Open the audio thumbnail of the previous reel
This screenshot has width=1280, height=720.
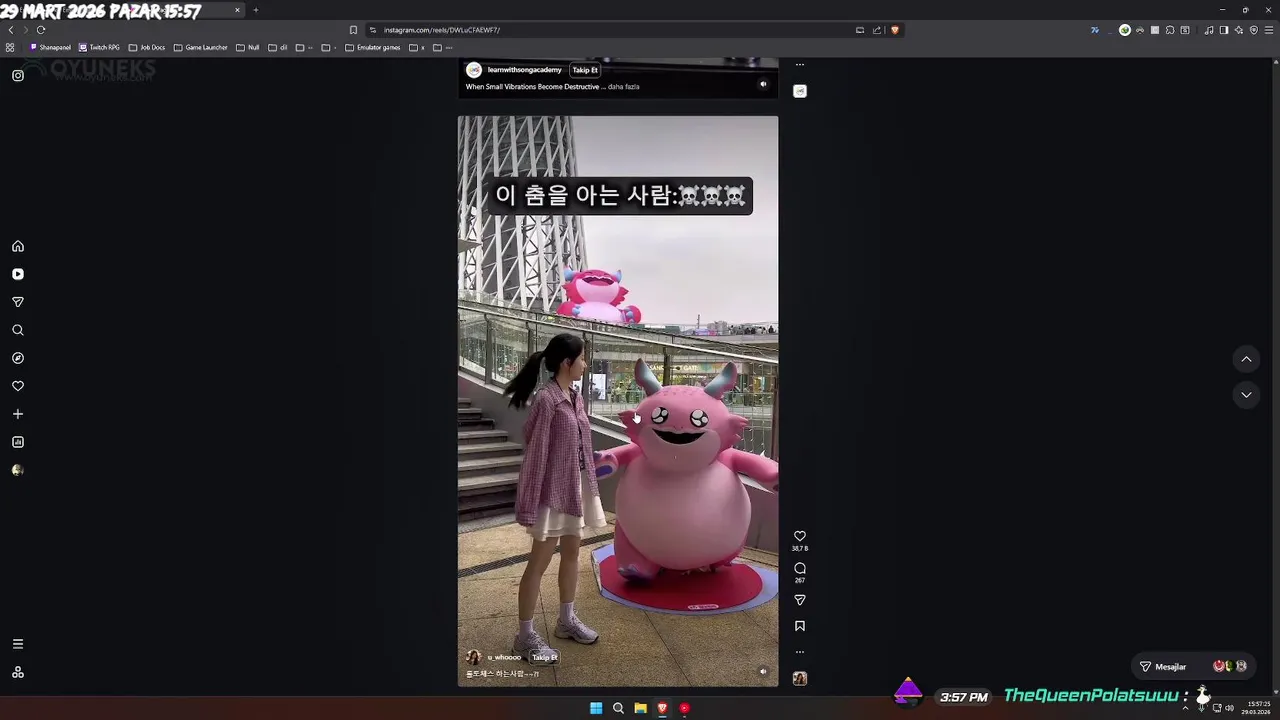(800, 91)
